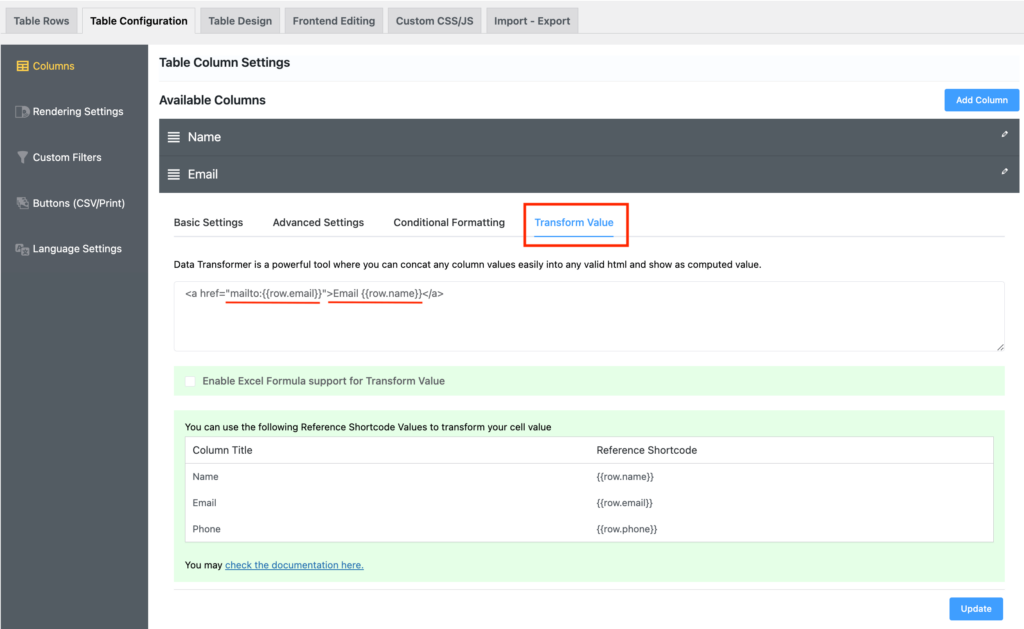This screenshot has width=1024, height=629.
Task: Open the Conditional Formatting sub-tab
Action: (449, 223)
